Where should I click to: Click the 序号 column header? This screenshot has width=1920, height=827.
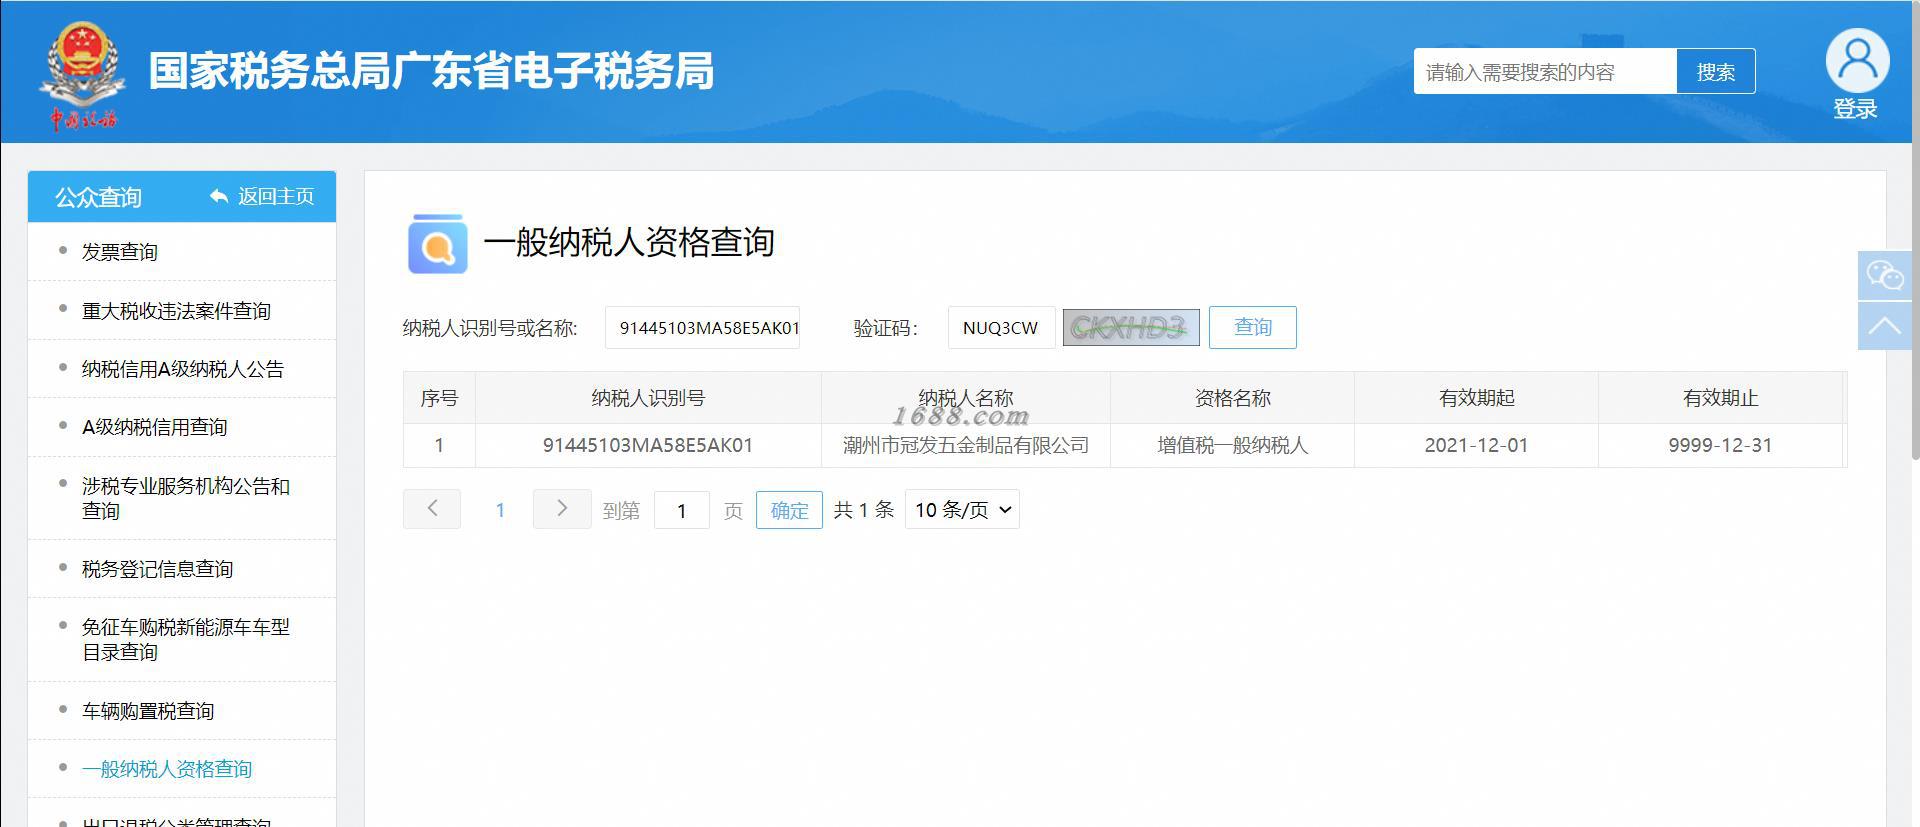[x=439, y=398]
